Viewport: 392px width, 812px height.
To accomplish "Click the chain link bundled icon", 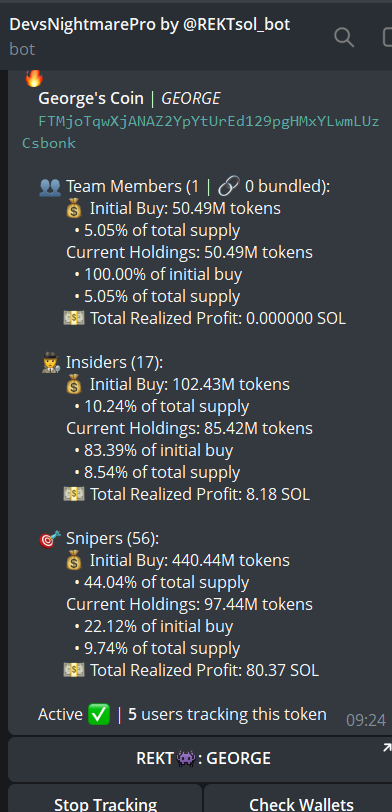I will tap(228, 186).
